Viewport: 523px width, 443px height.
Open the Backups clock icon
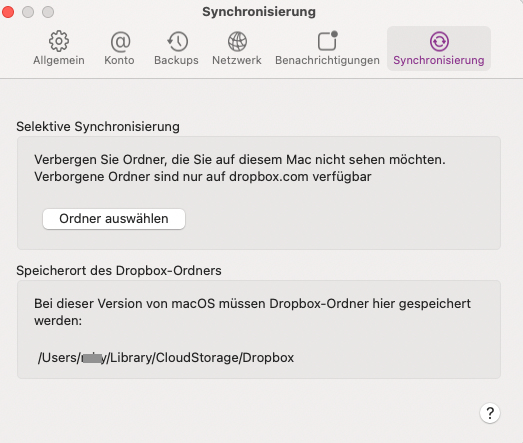(x=177, y=41)
